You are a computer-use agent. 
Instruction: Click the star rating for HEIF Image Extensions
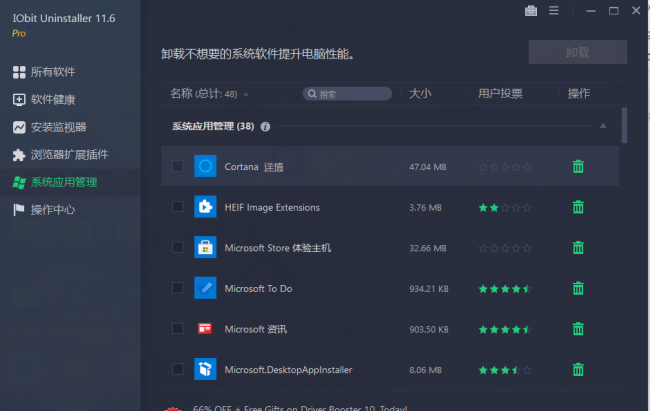(x=505, y=207)
